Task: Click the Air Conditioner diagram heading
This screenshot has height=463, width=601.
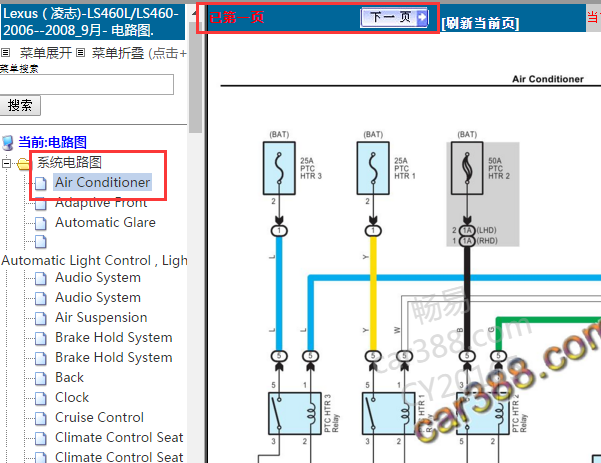Action: click(x=548, y=79)
